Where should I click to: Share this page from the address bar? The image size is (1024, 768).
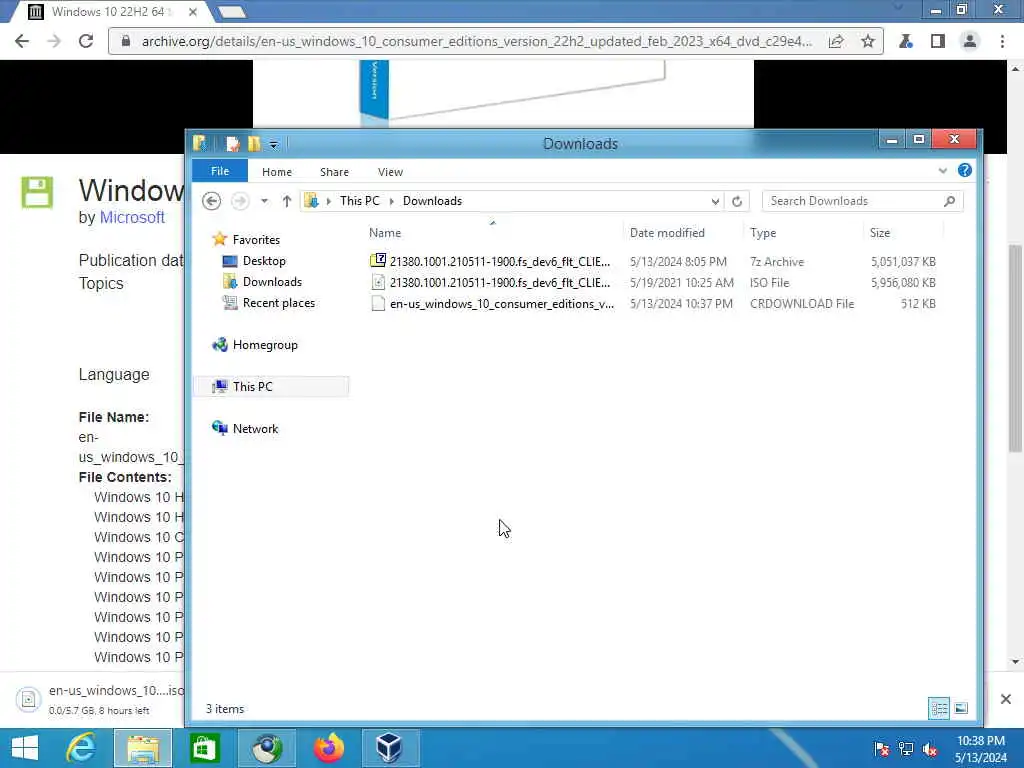coord(836,41)
